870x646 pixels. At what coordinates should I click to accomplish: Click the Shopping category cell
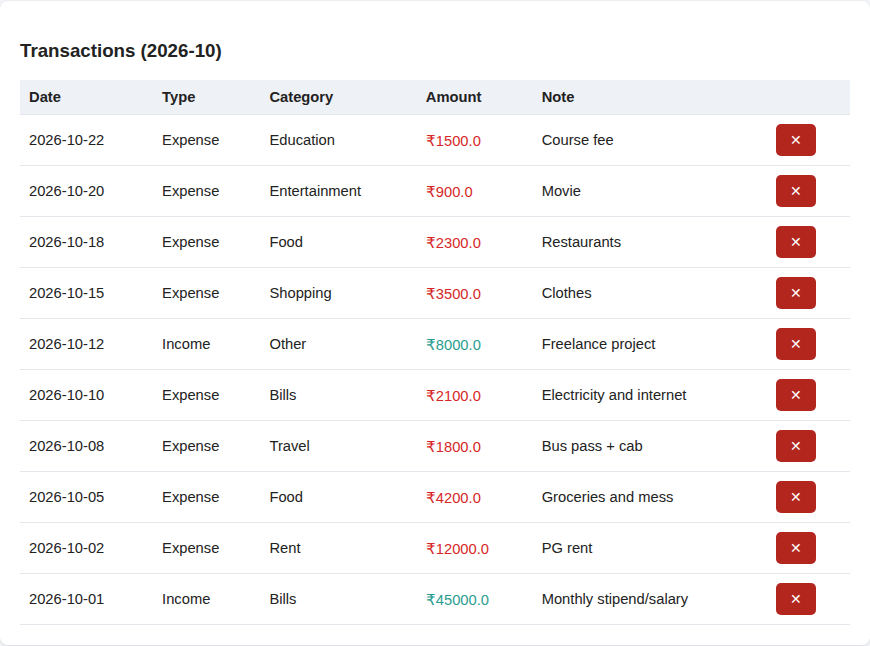(301, 294)
